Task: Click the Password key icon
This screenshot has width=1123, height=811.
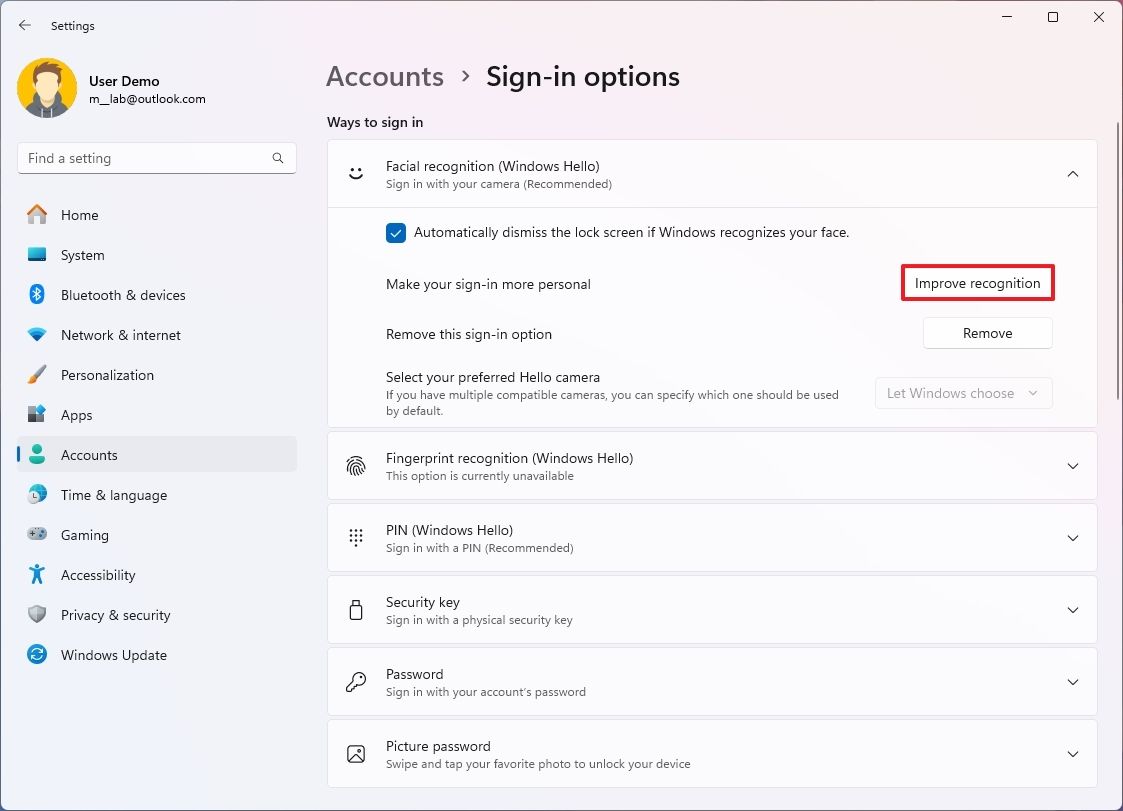Action: pyautogui.click(x=356, y=681)
